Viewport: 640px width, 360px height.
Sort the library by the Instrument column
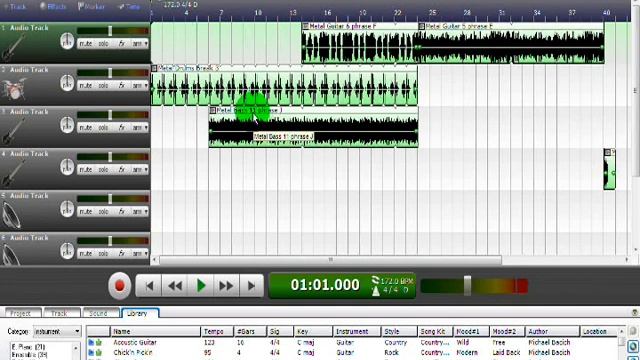pyautogui.click(x=357, y=331)
